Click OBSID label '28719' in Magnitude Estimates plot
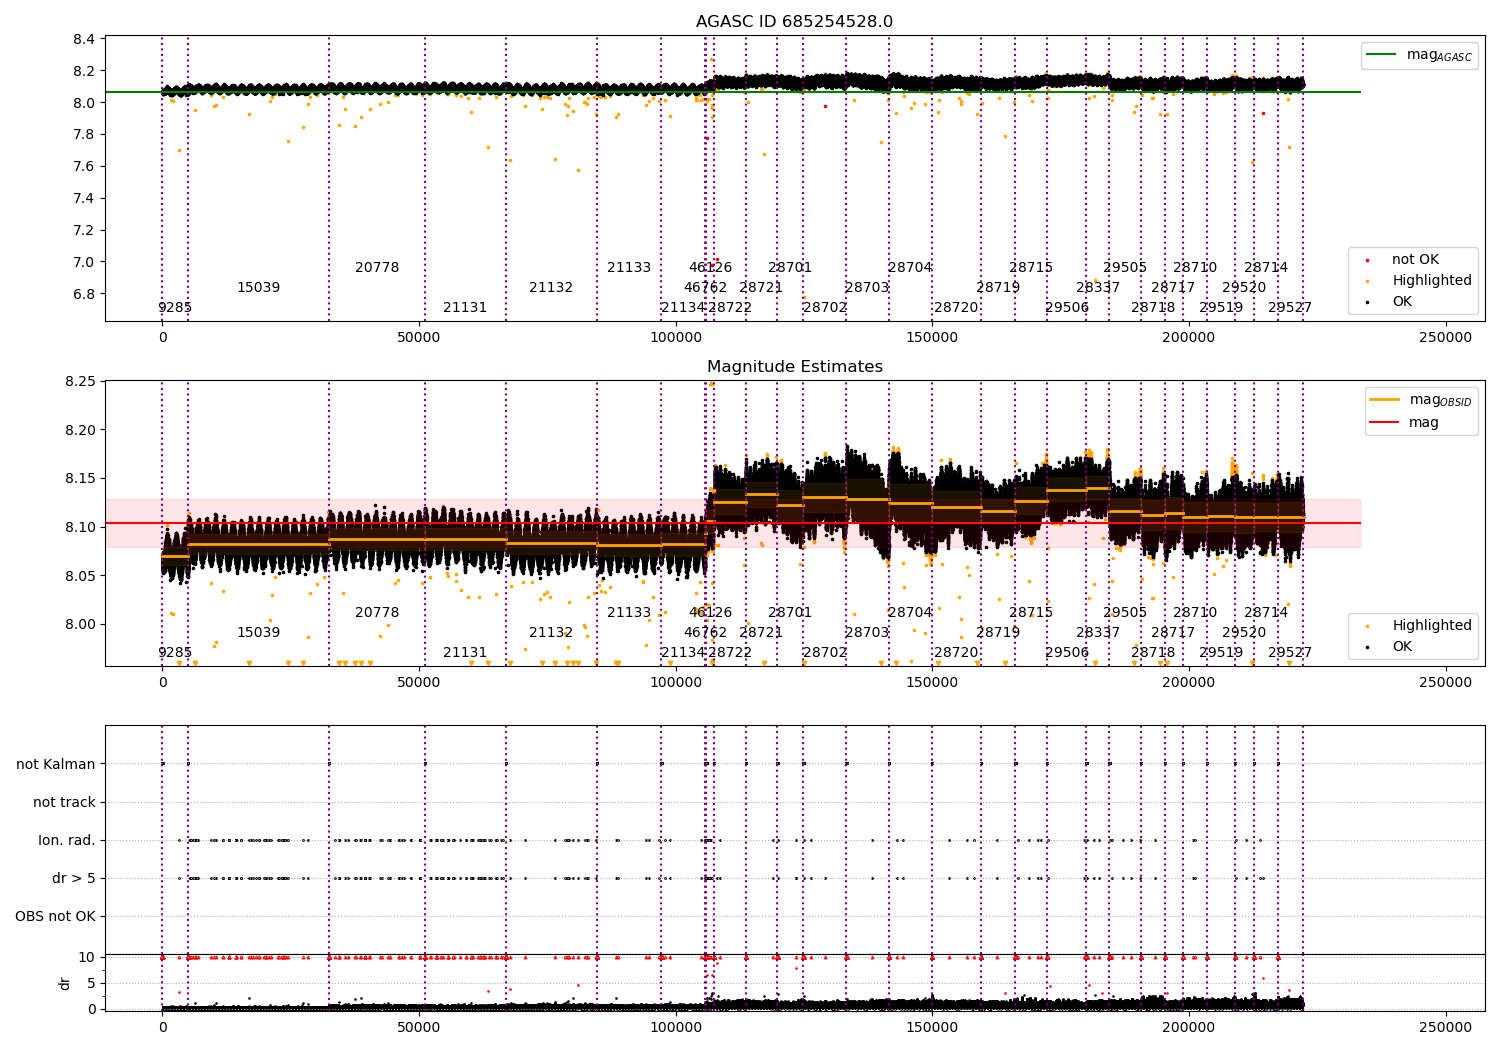Image resolution: width=1500 pixels, height=1050 pixels. pos(998,632)
